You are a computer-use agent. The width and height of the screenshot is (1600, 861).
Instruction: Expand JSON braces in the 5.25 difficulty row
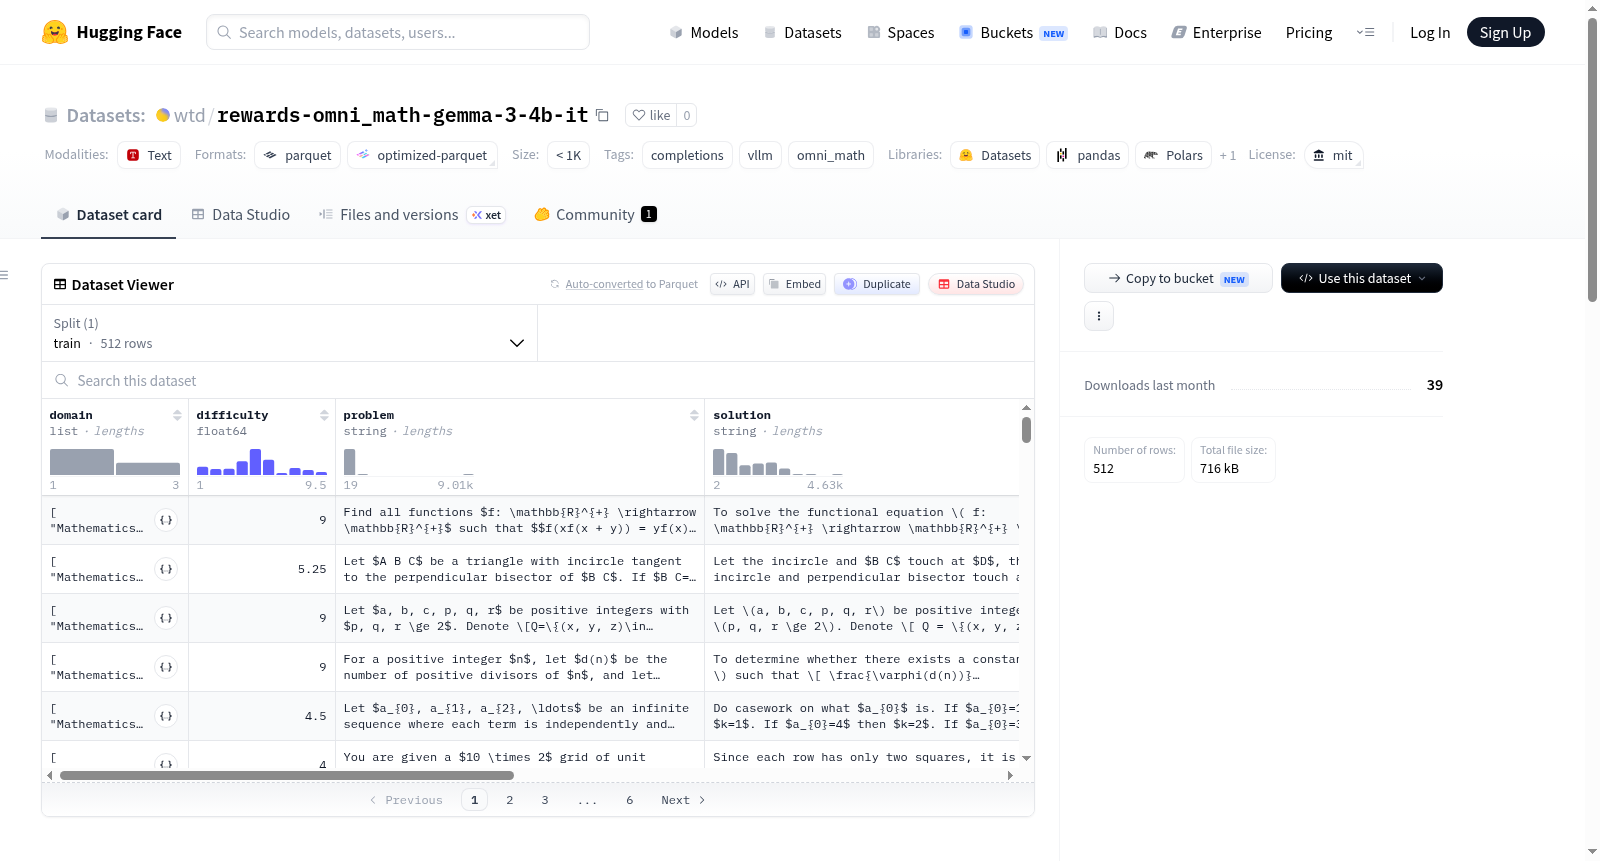click(x=166, y=569)
